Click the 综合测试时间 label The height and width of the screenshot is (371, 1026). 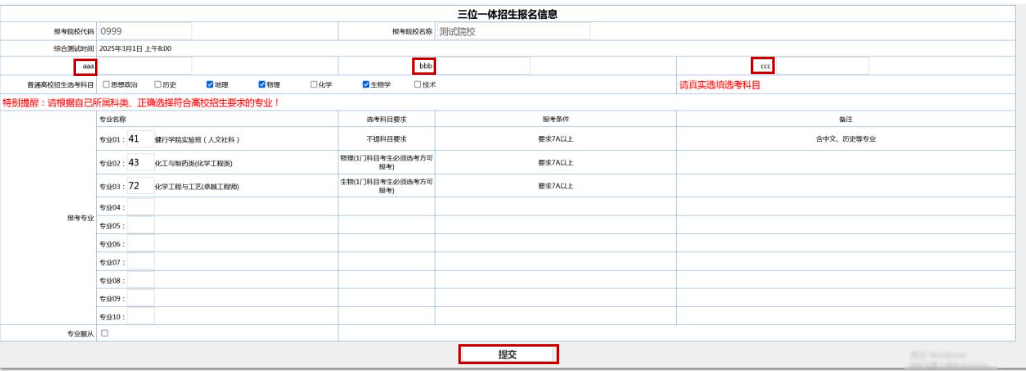74,48
